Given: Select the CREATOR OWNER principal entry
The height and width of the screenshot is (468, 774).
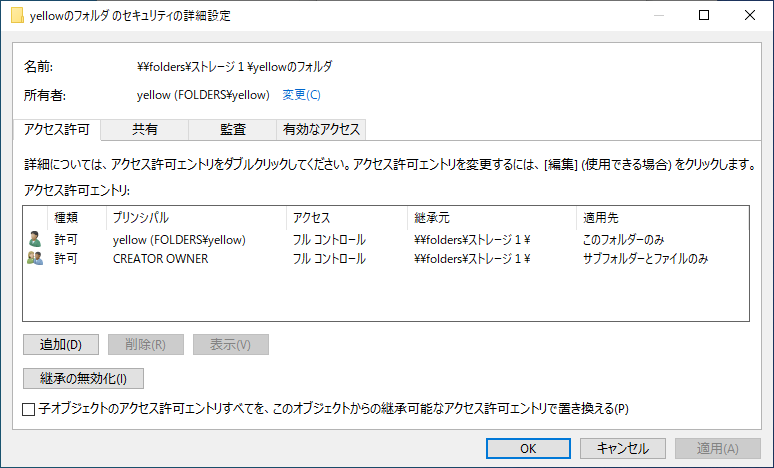Looking at the screenshot, I should (160, 259).
